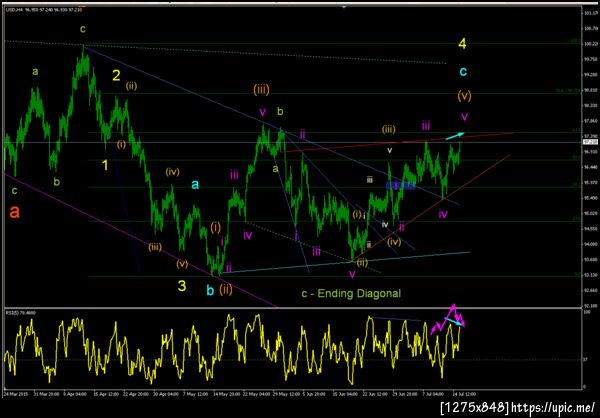Click the yellow '3' wave label
The height and width of the screenshot is (418, 600).
[x=182, y=286]
